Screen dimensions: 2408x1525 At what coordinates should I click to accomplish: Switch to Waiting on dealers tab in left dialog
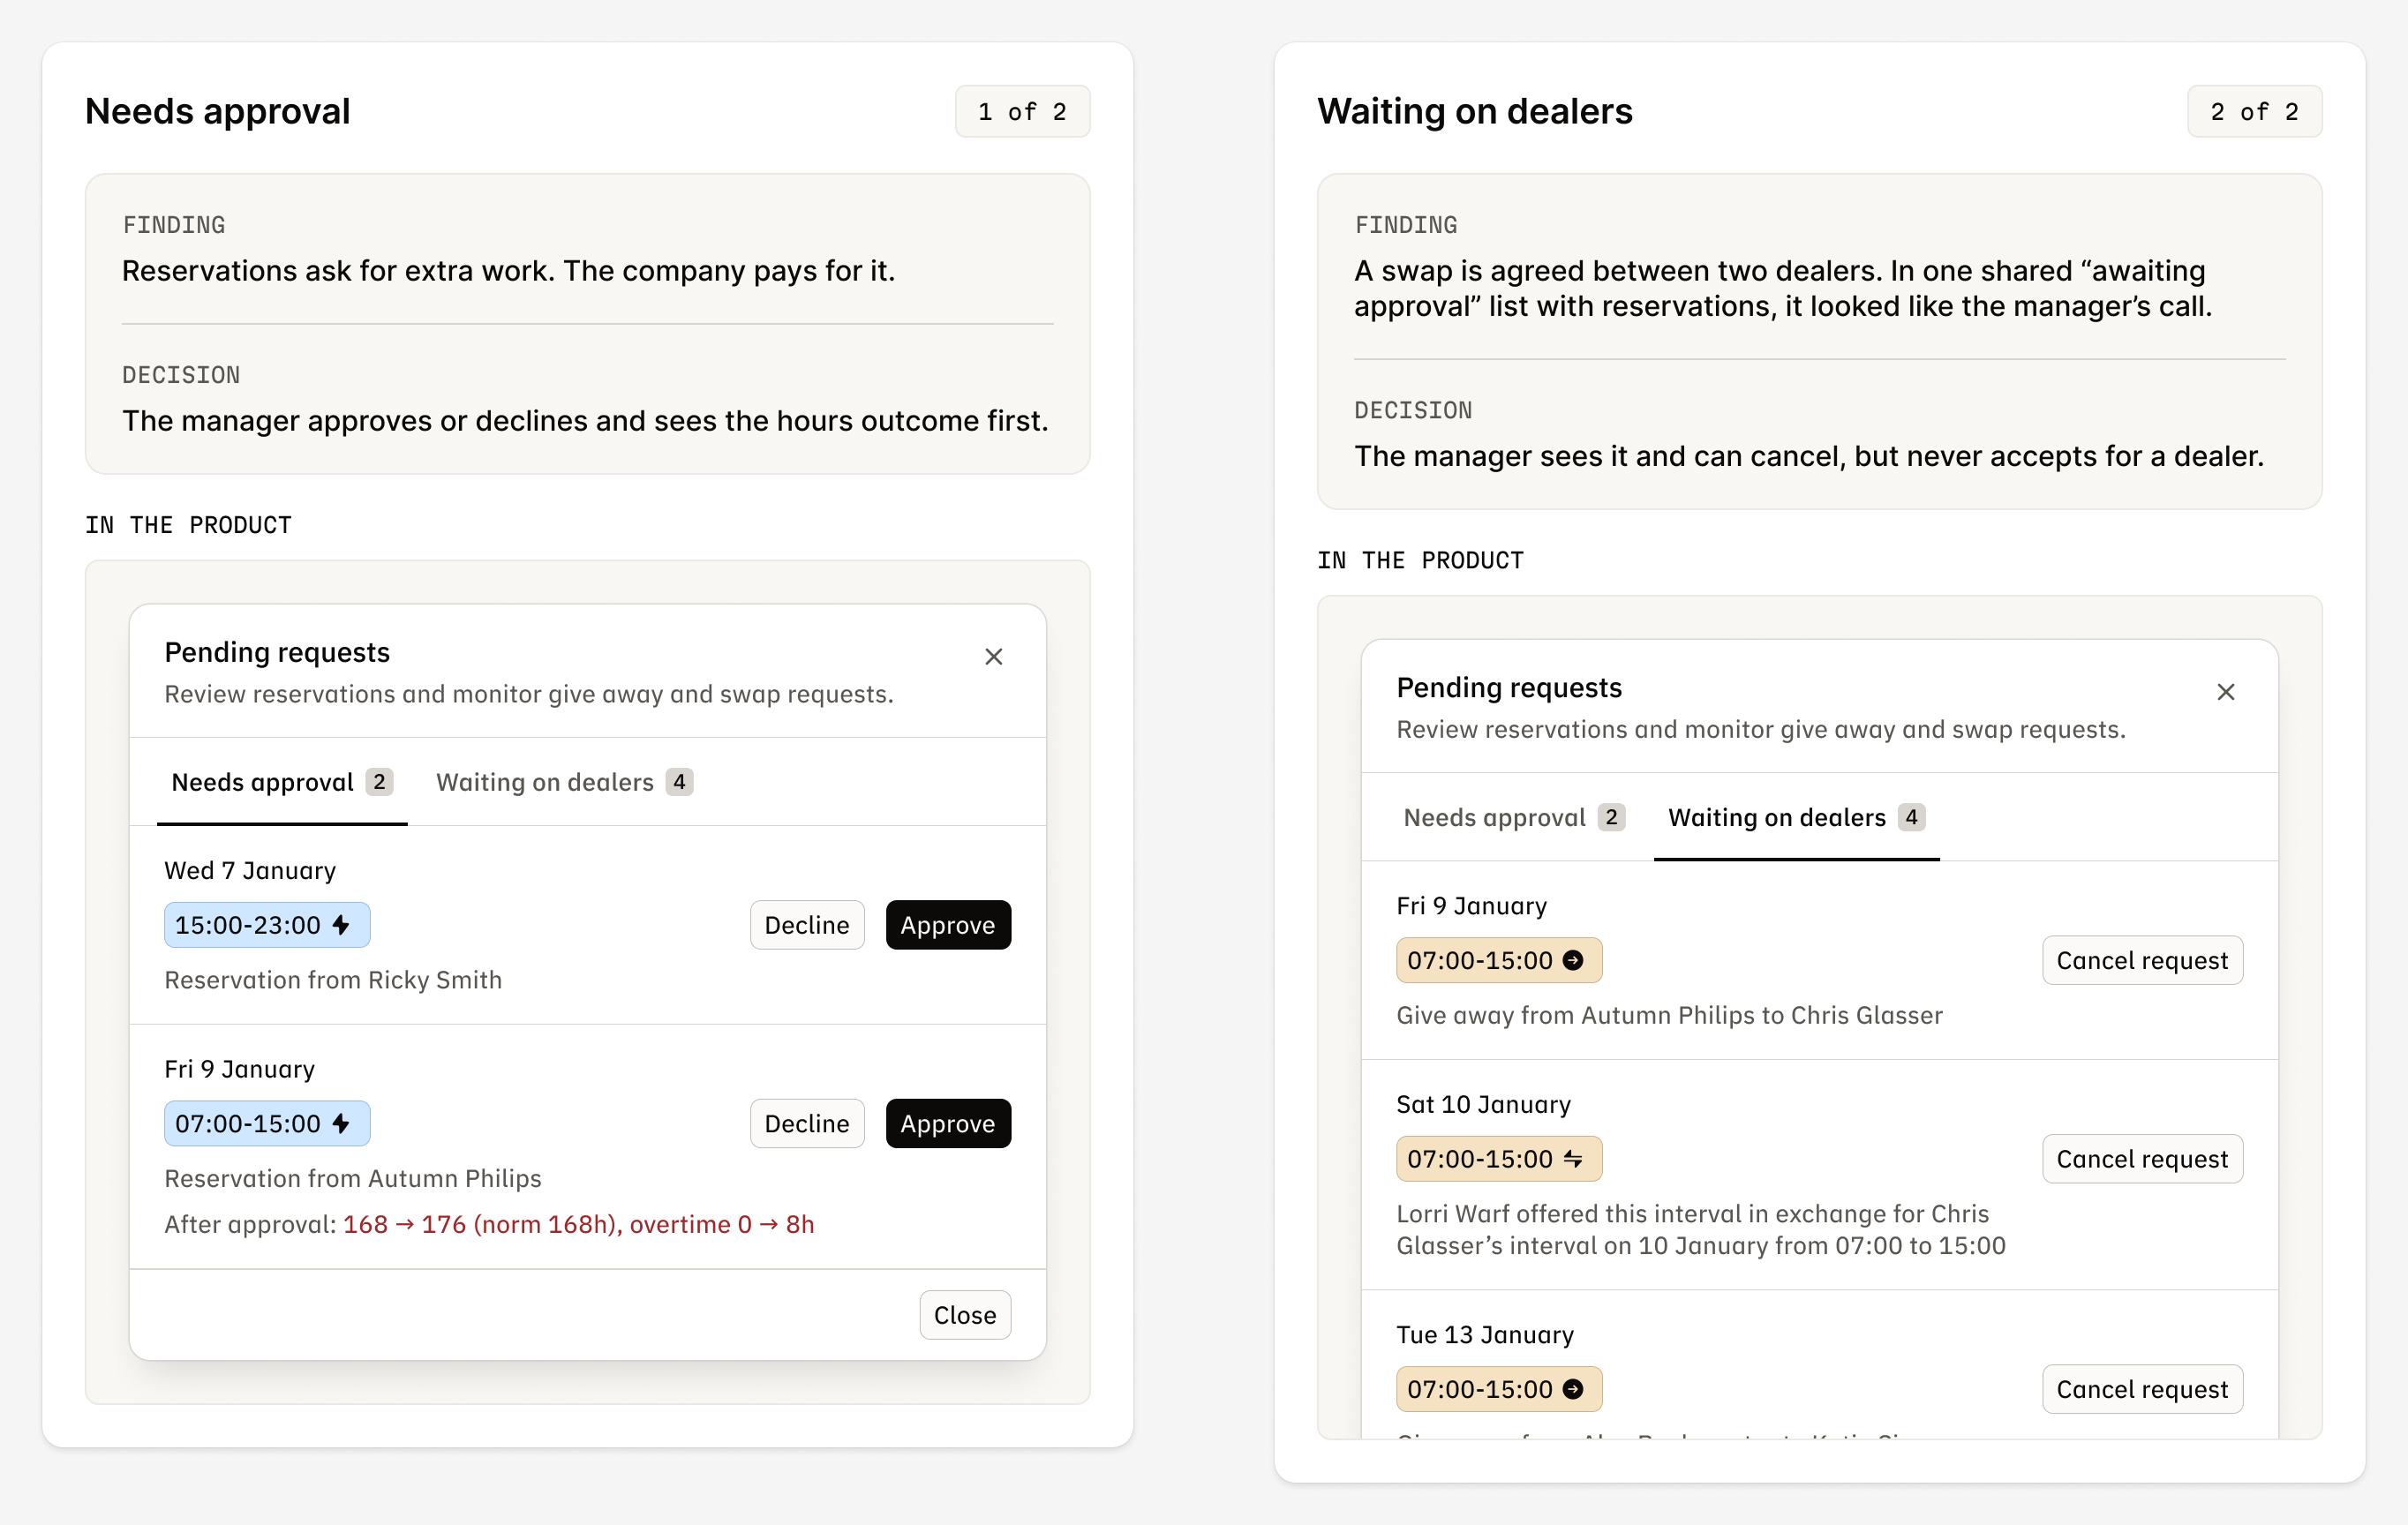pyautogui.click(x=564, y=782)
